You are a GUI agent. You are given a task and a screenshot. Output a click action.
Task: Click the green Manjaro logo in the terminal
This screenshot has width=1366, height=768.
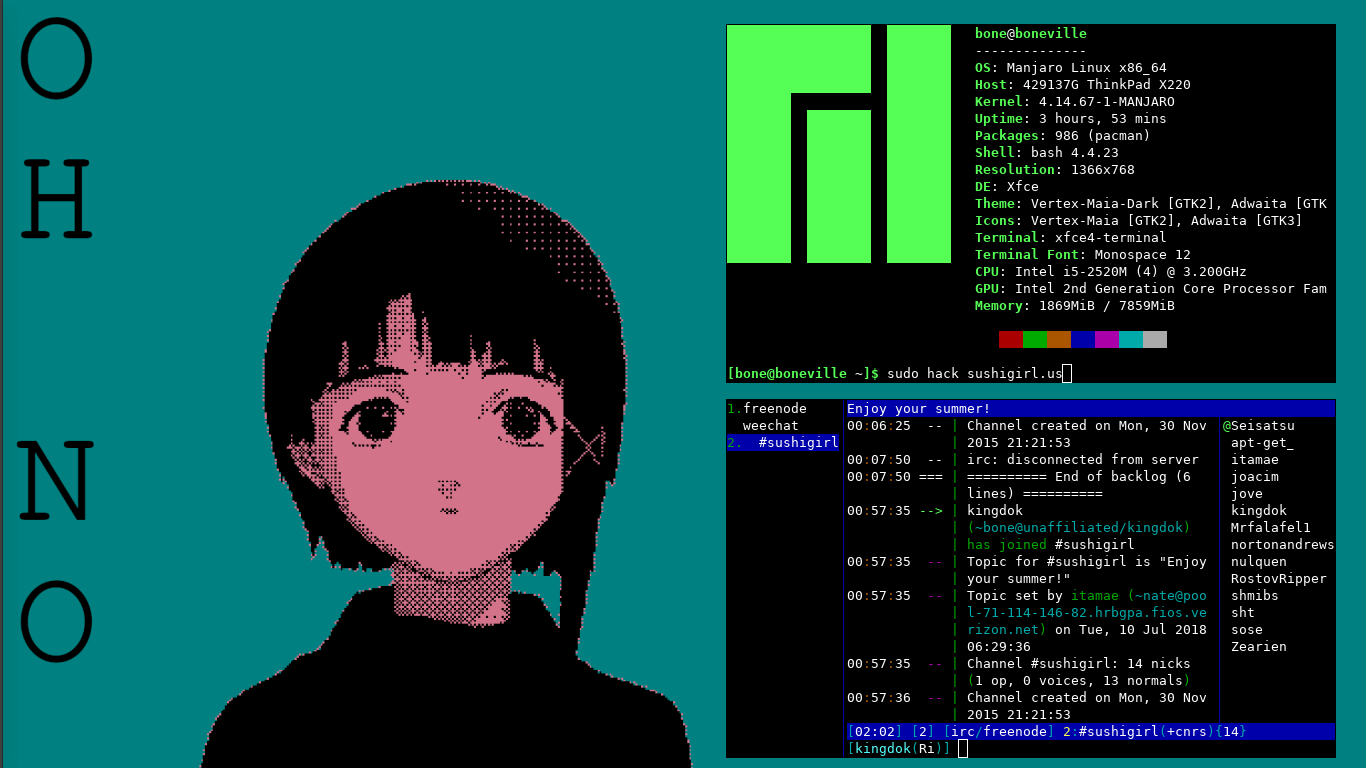(x=838, y=144)
